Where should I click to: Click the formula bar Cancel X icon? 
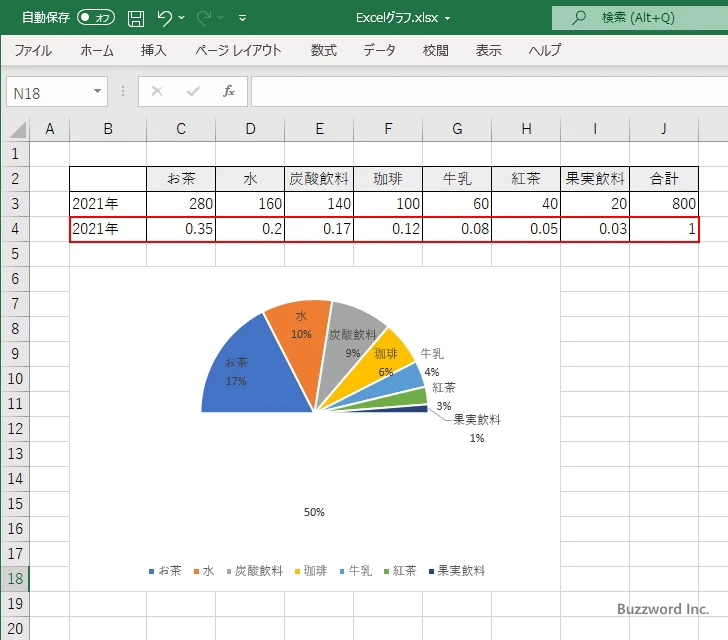click(x=157, y=91)
